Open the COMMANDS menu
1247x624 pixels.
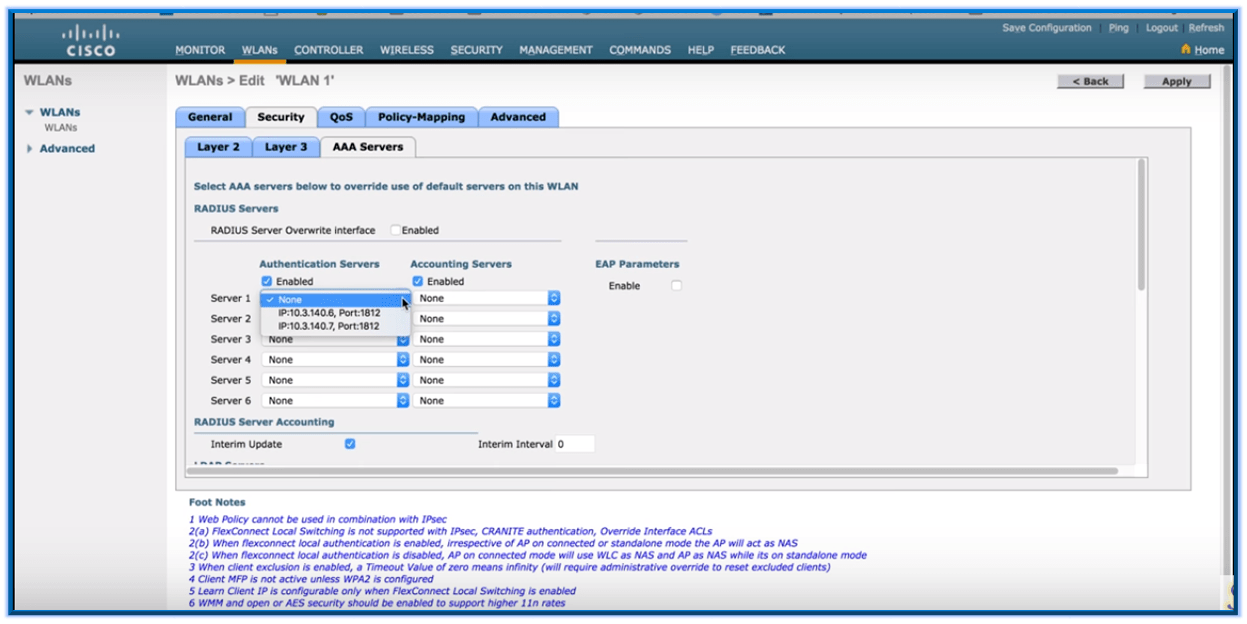click(x=641, y=48)
